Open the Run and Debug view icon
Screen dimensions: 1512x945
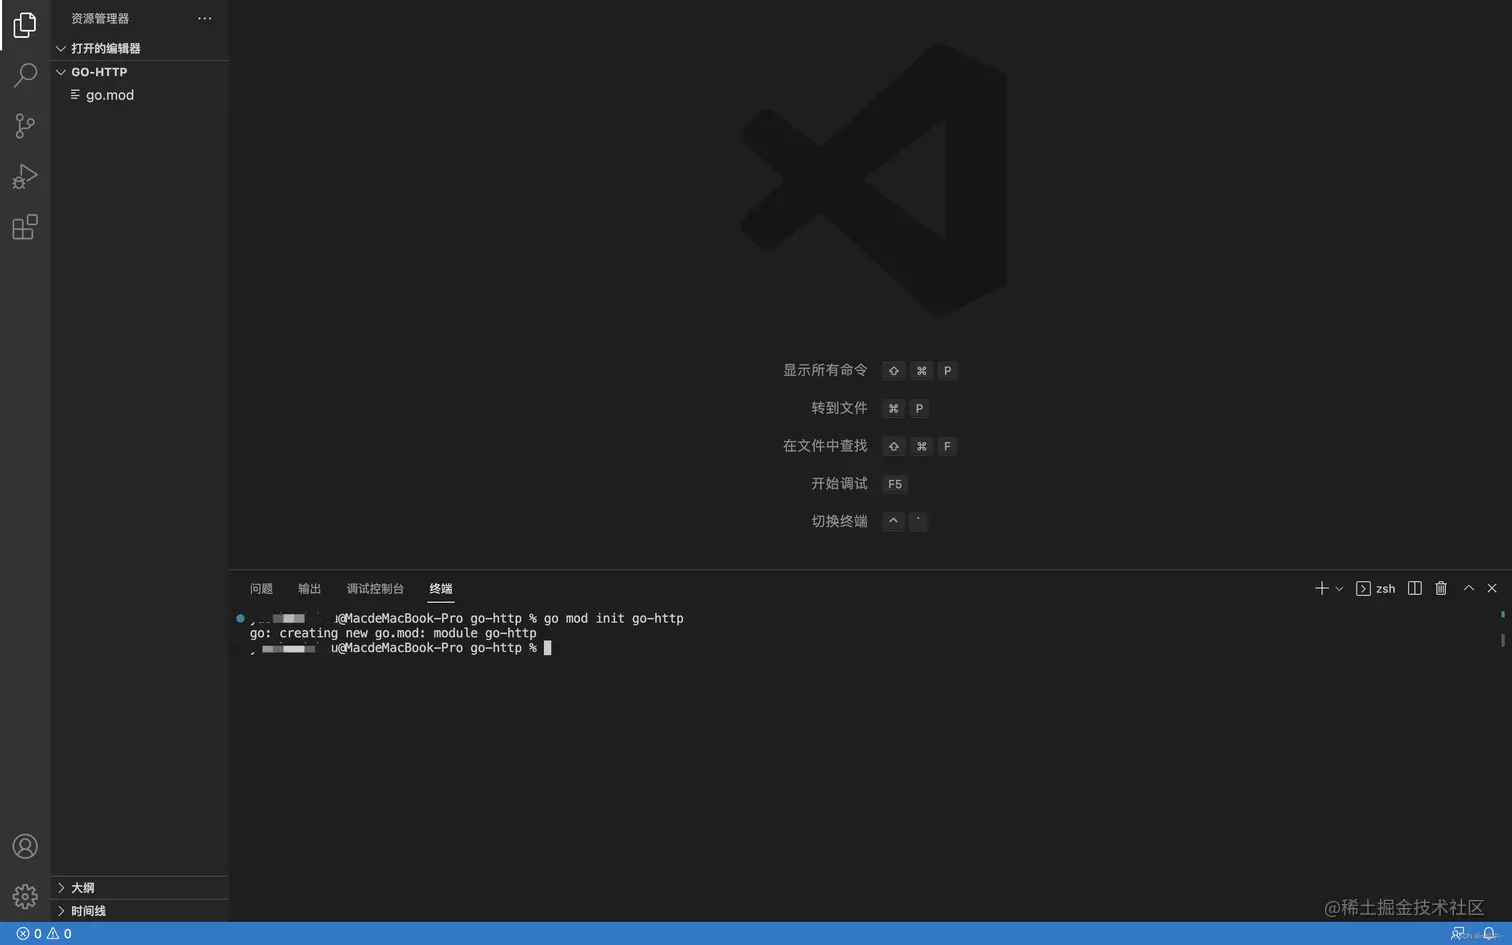coord(25,177)
